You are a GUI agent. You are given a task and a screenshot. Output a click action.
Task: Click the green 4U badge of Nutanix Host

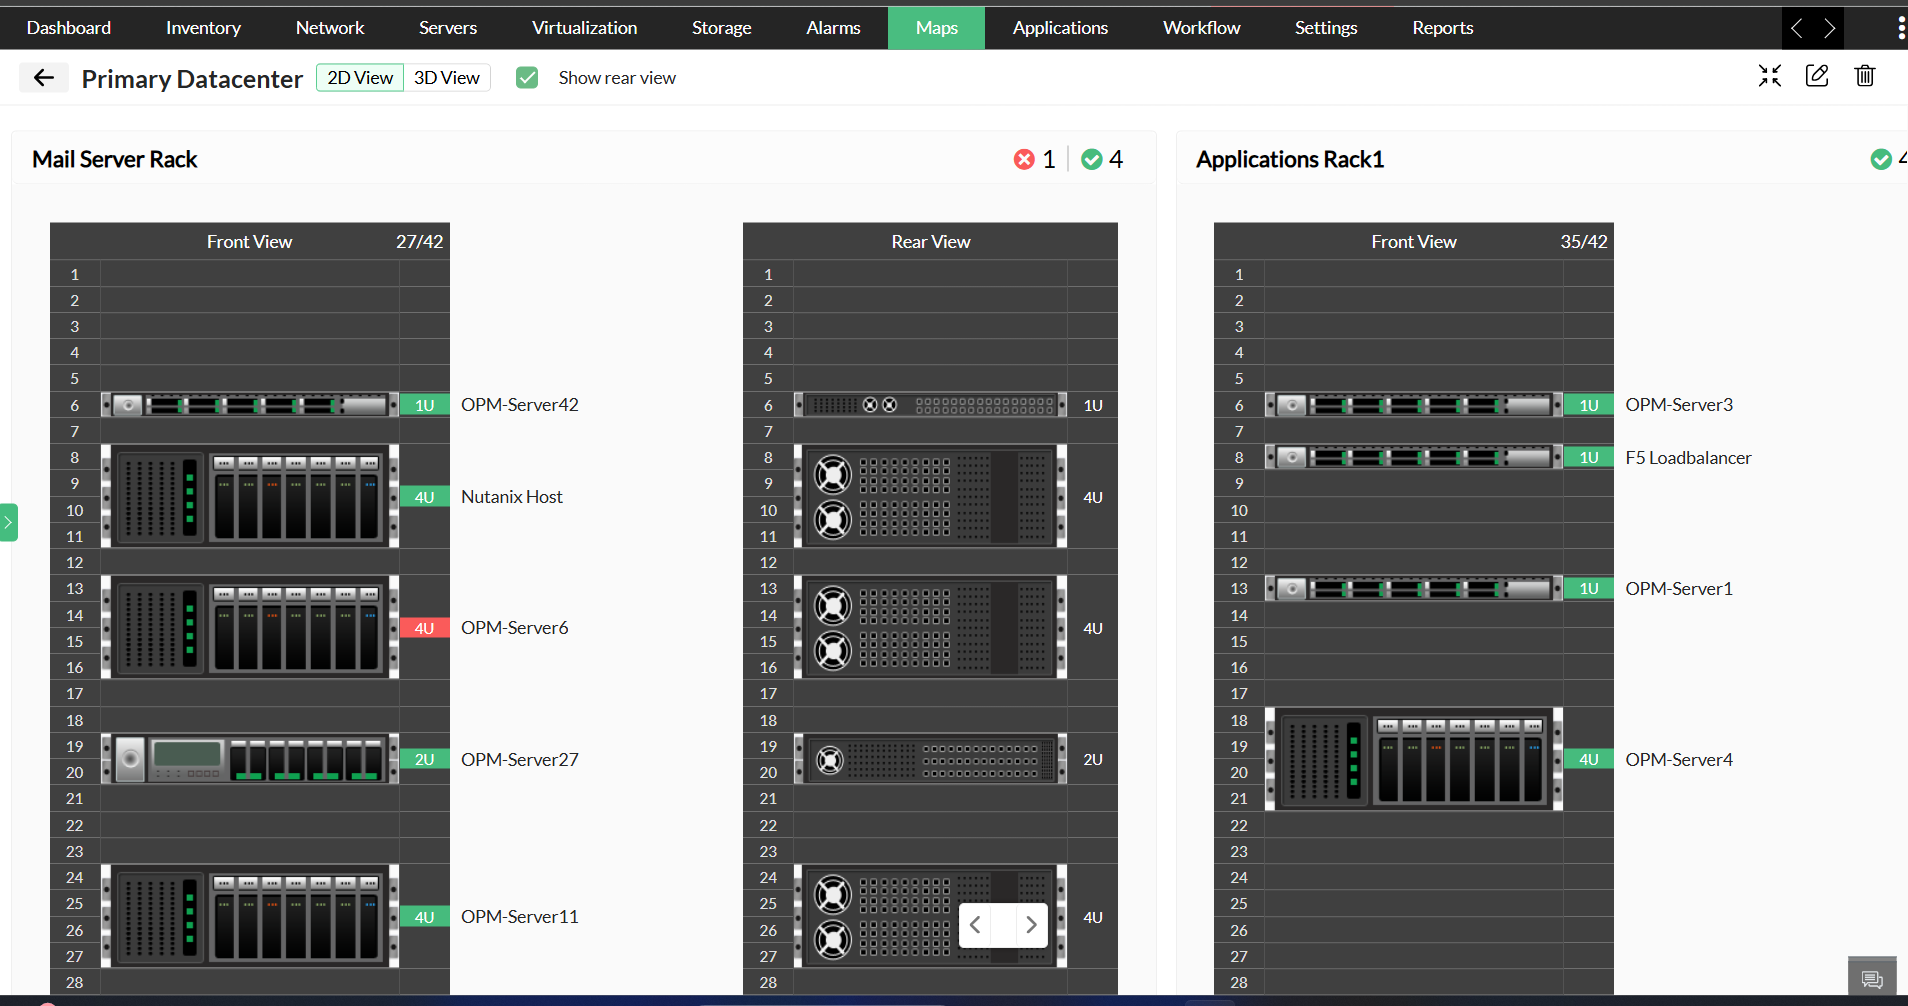tap(425, 497)
